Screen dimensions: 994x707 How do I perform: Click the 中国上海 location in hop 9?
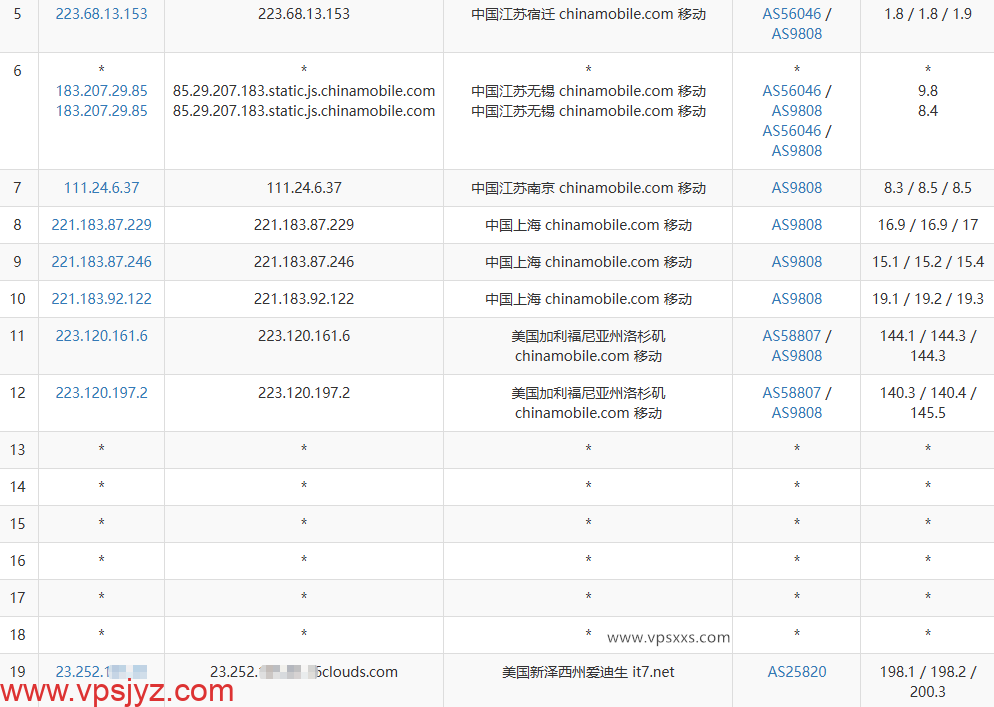[x=588, y=262]
